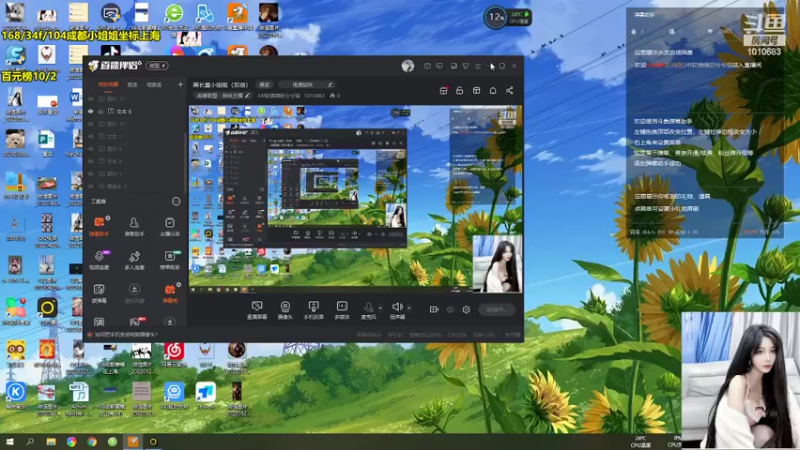Click the unlock padlock icon above the preview
The image size is (800, 450).
(460, 90)
